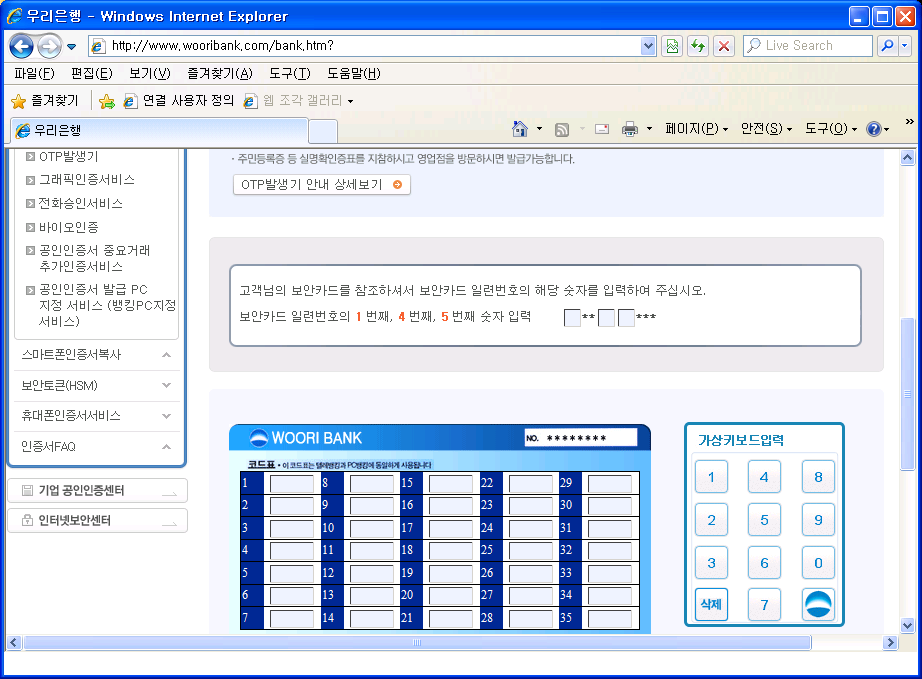The height and width of the screenshot is (679, 922).
Task: Open the 보기(V) menu
Action: tap(149, 73)
